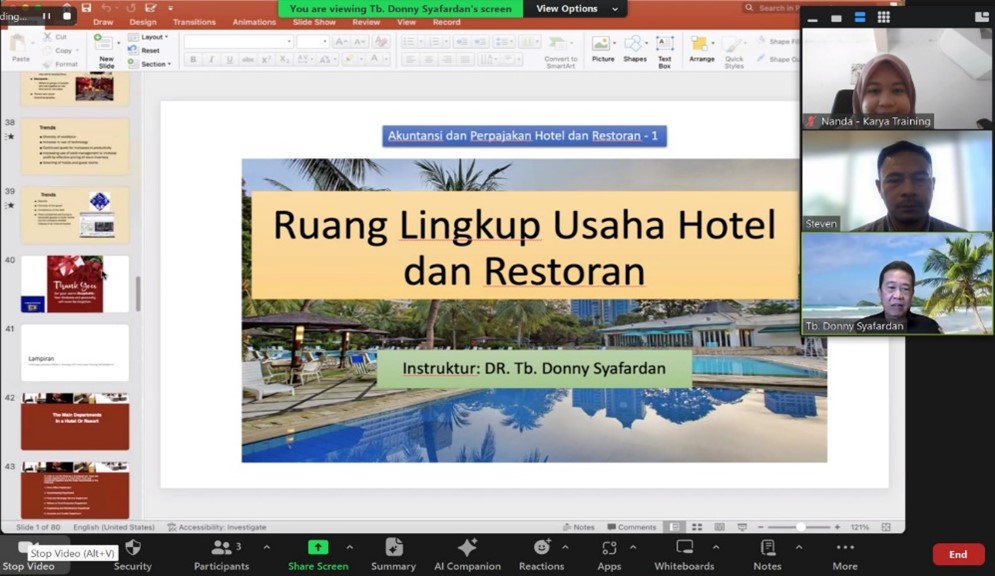995x576 pixels.
Task: Open the Slide Show tab
Action: click(314, 22)
